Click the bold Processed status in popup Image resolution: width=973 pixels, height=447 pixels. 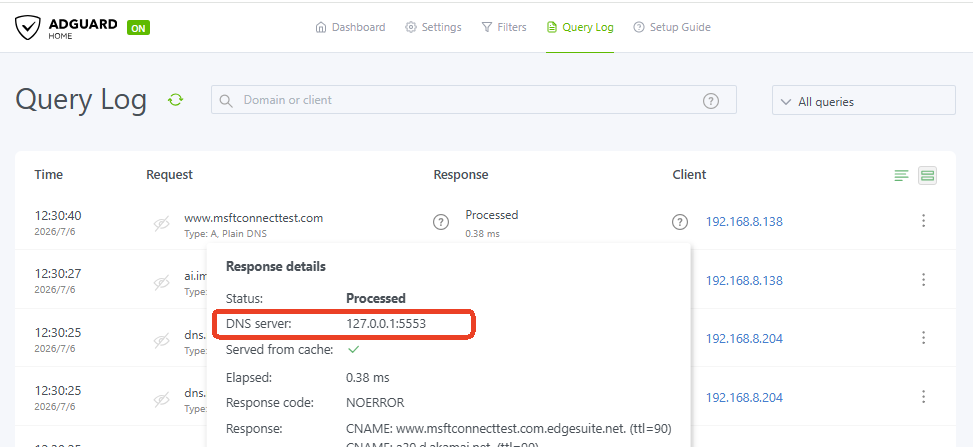click(x=375, y=299)
